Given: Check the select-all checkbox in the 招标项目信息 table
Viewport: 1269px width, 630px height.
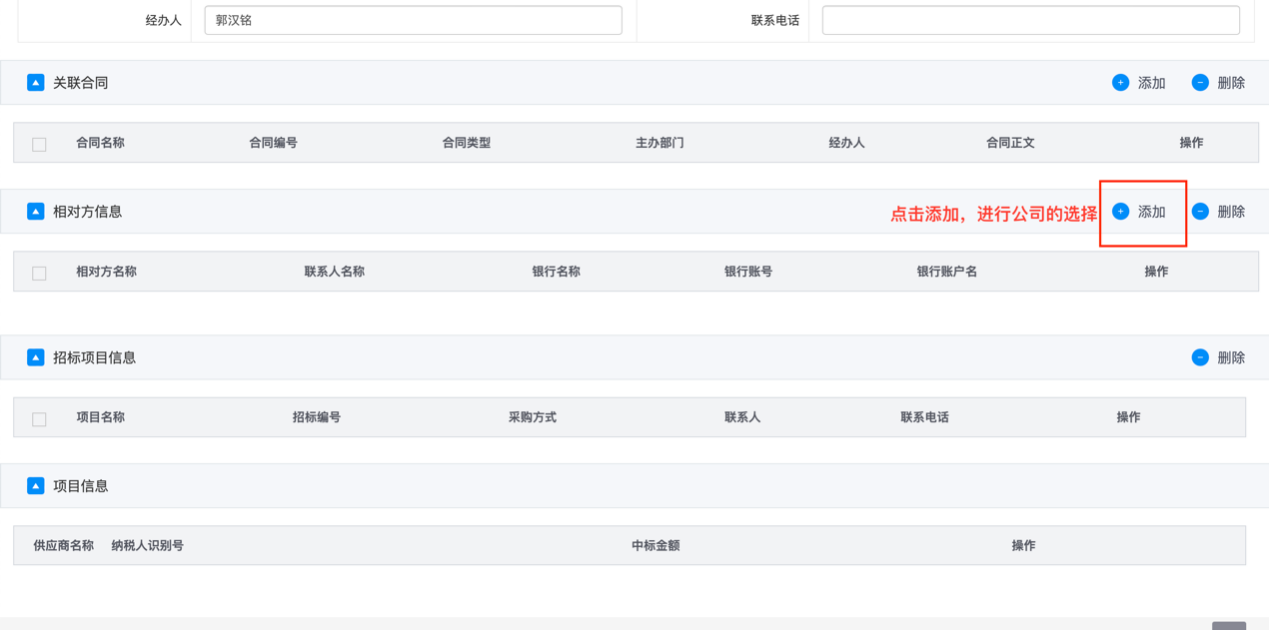Looking at the screenshot, I should 38,418.
